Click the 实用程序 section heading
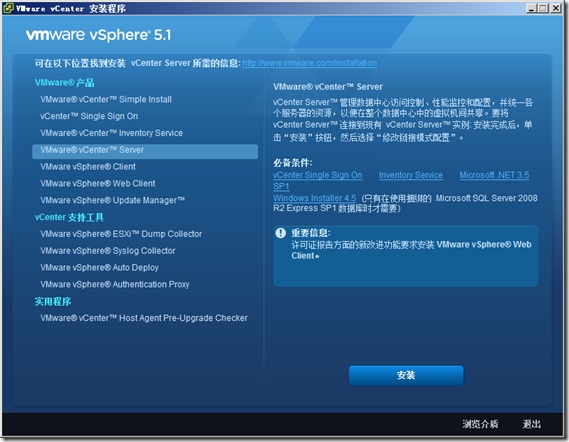This screenshot has height=442, width=569. coord(53,301)
